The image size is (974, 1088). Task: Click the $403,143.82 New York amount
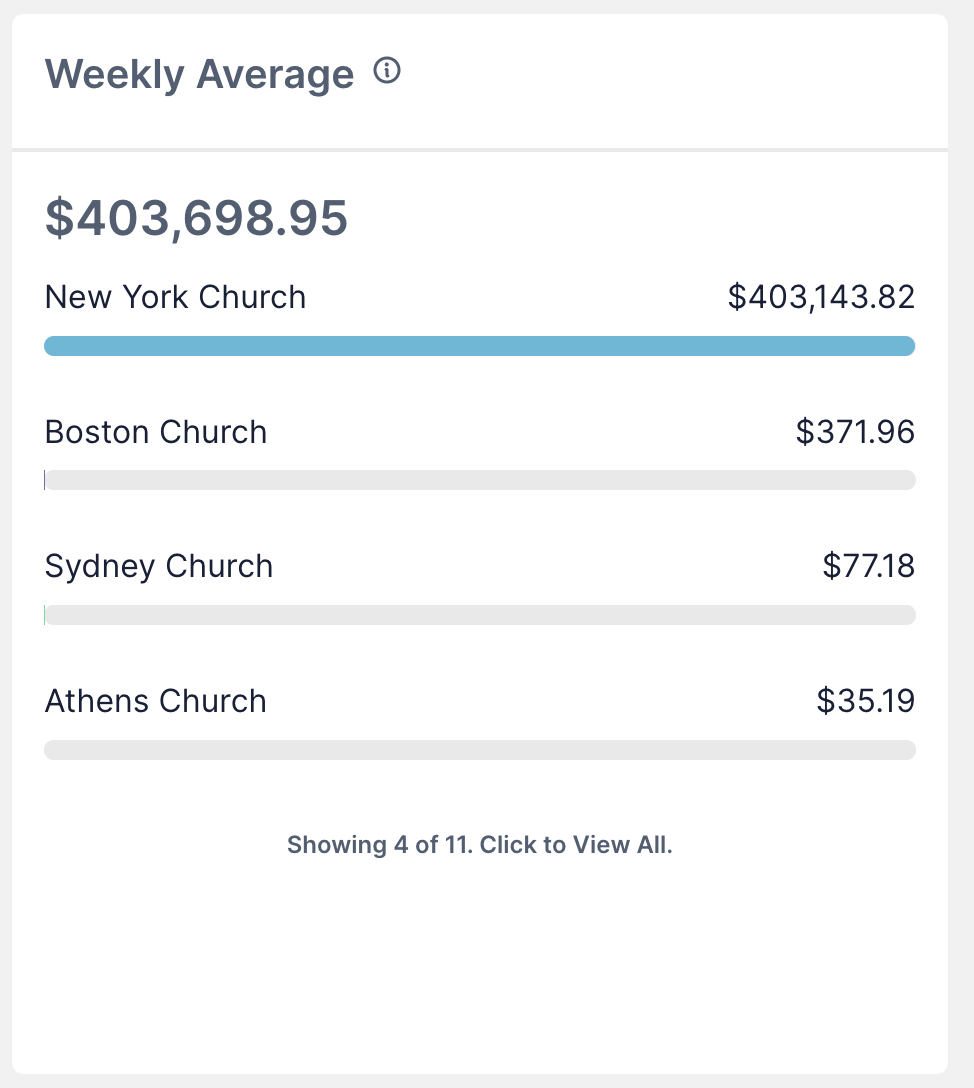pos(821,297)
